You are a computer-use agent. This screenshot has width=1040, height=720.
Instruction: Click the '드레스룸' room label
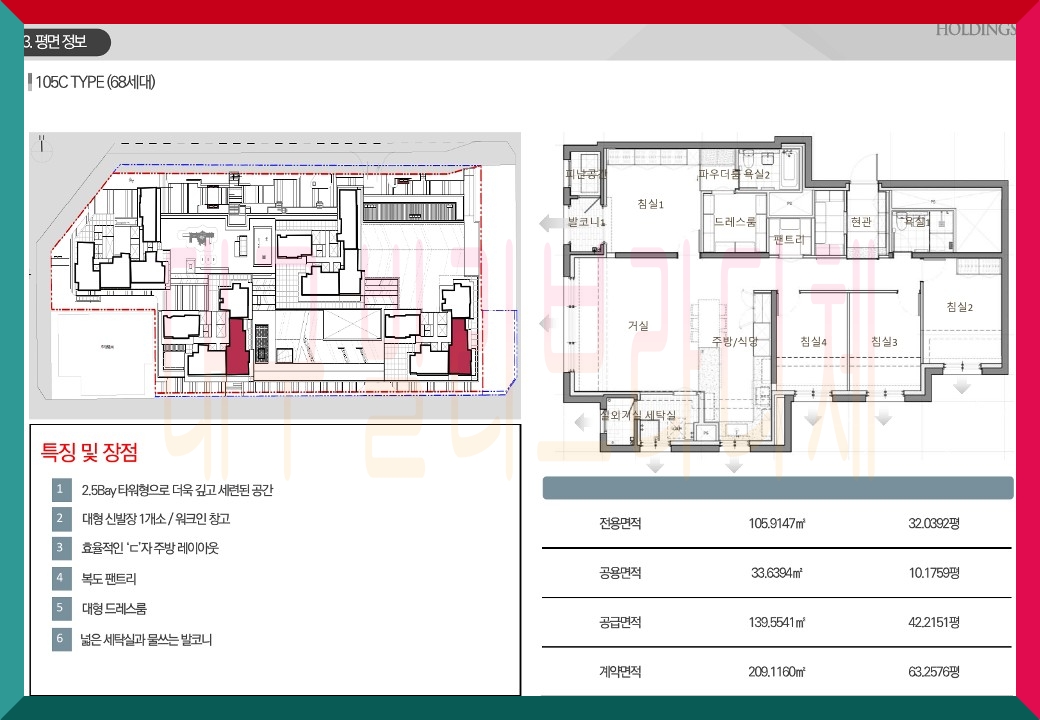click(735, 221)
